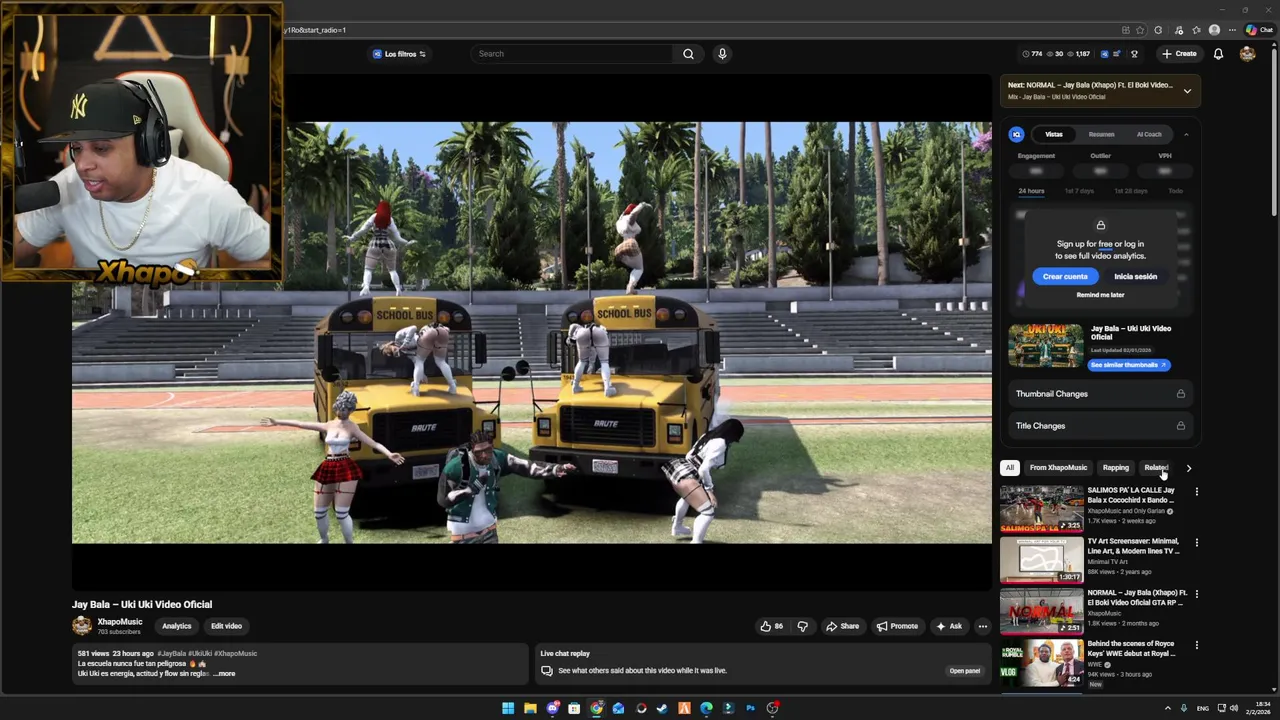
Task: Activate voice search microphone icon
Action: [722, 54]
